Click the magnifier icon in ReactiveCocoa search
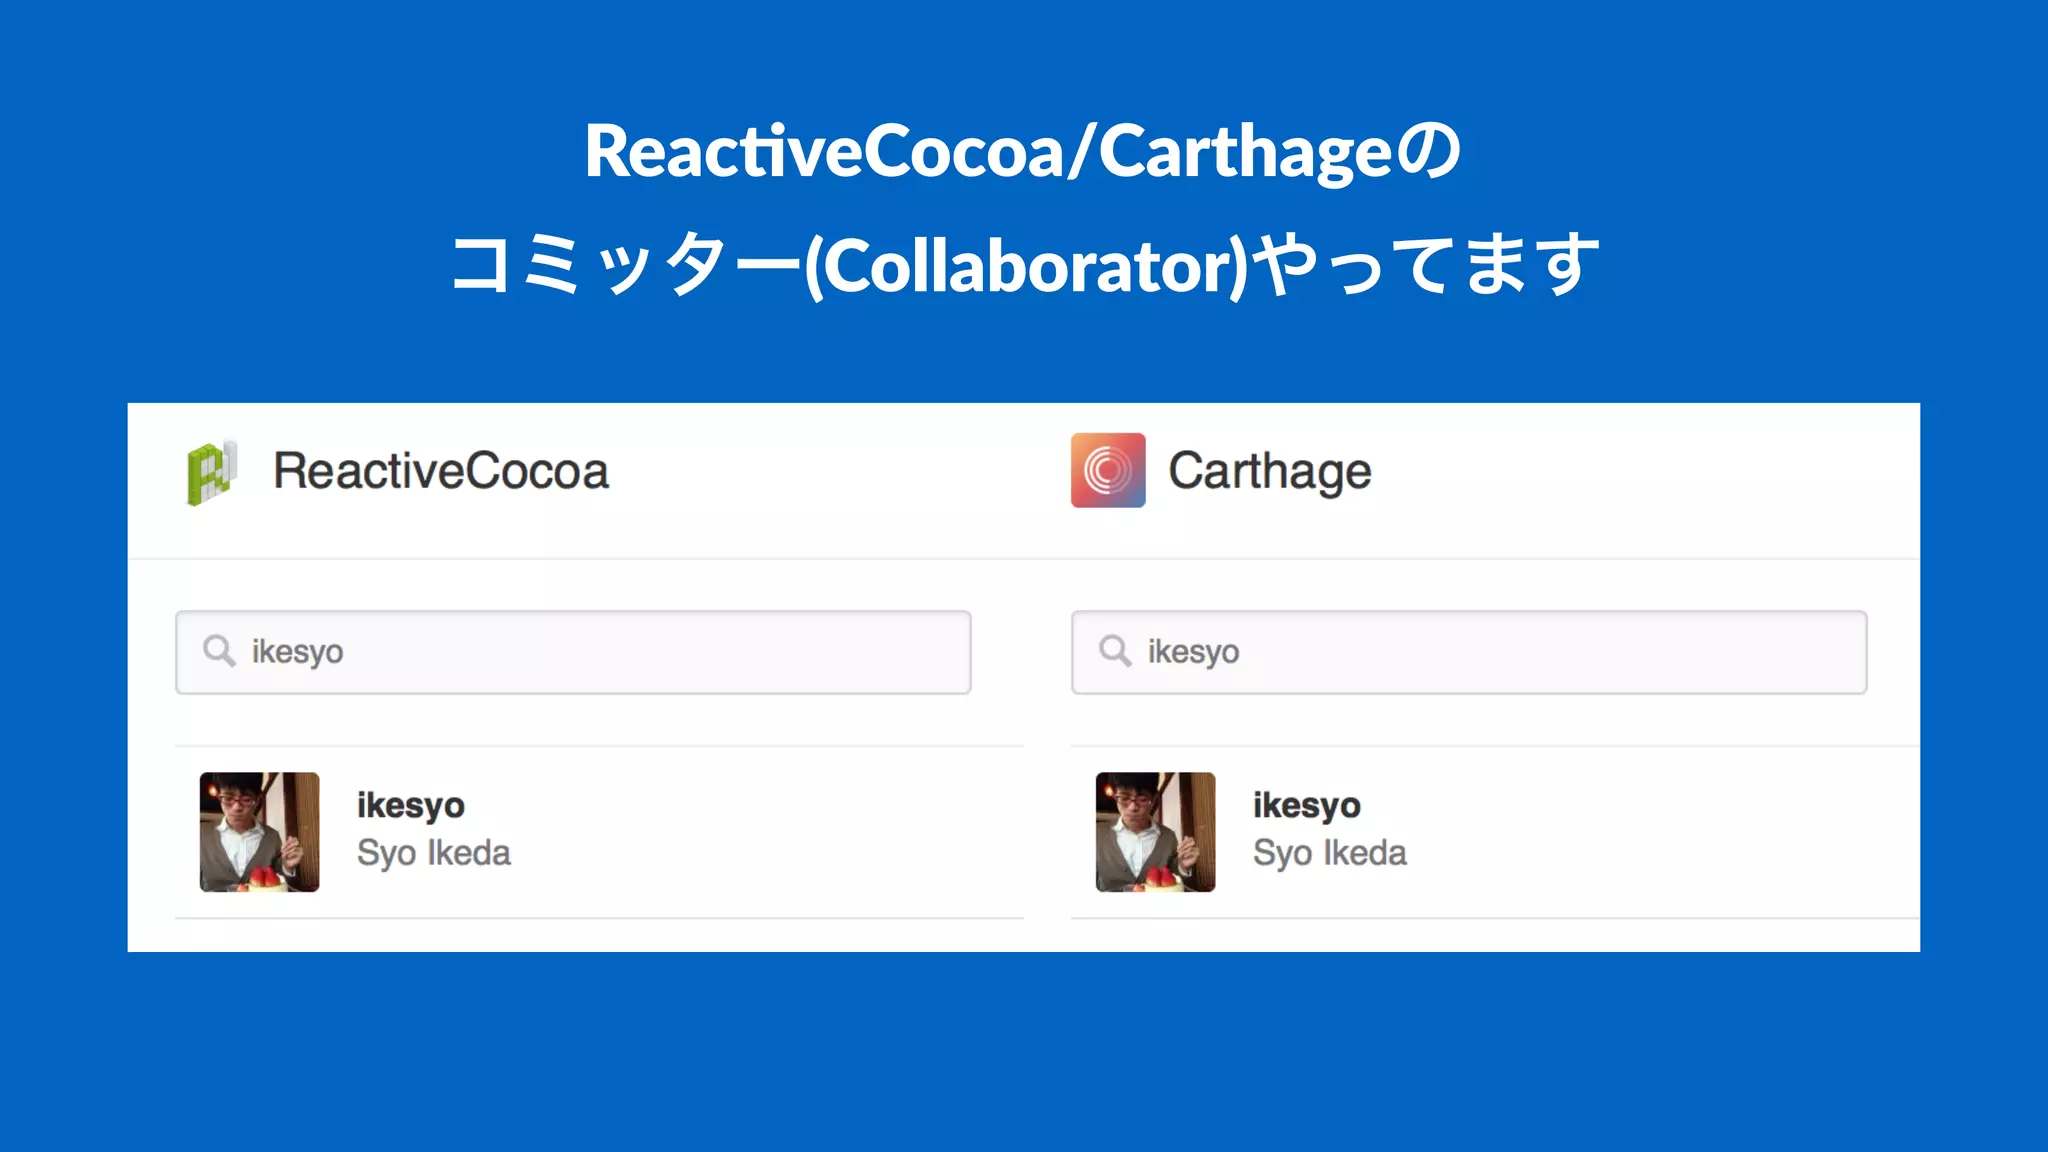This screenshot has width=2048, height=1152. click(219, 651)
